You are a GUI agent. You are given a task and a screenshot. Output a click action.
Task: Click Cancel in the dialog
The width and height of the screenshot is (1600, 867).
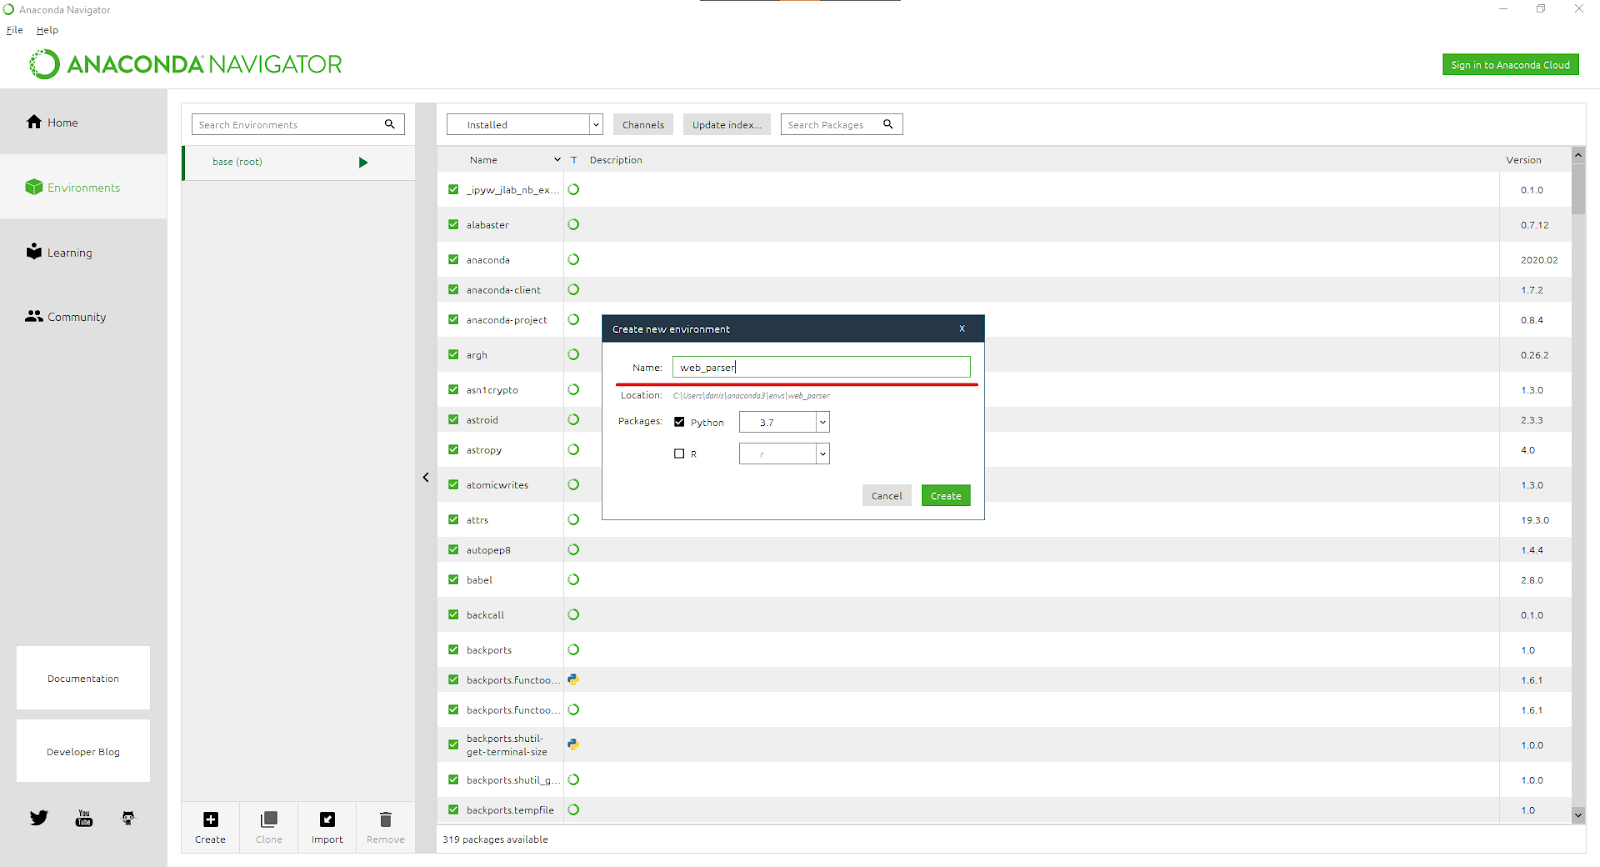[887, 495]
